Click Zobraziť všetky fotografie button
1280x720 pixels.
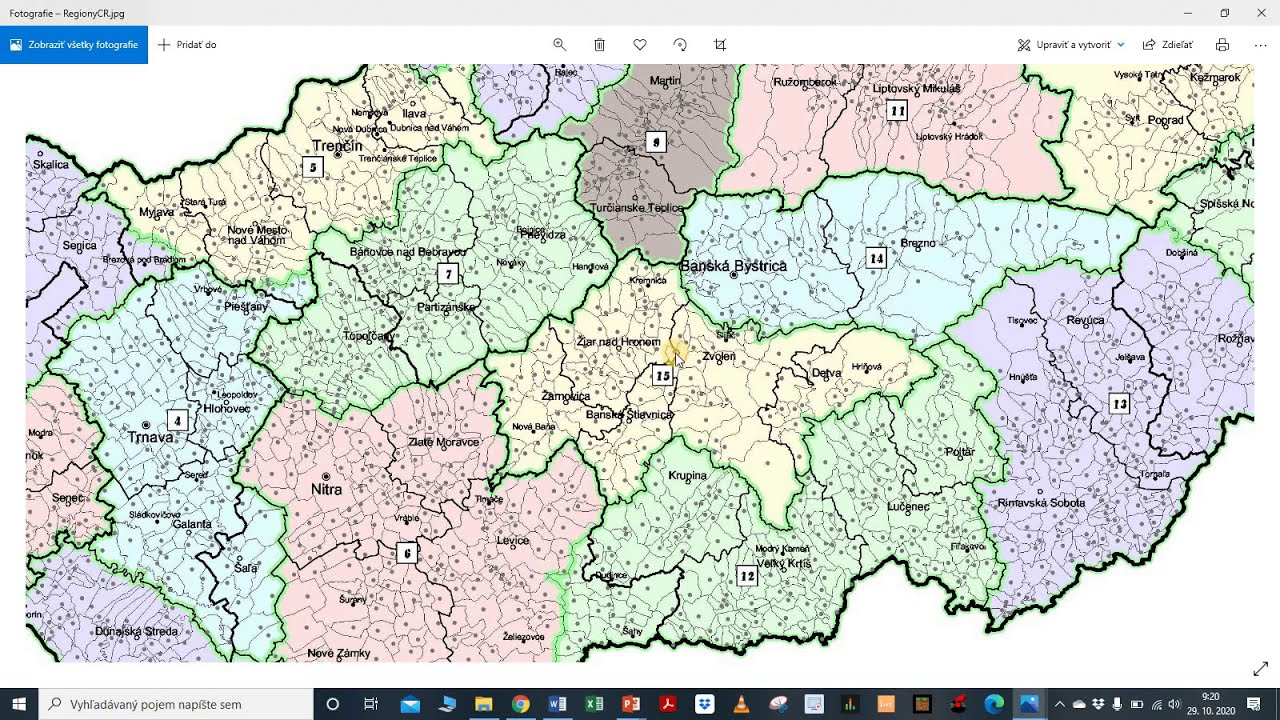click(74, 45)
